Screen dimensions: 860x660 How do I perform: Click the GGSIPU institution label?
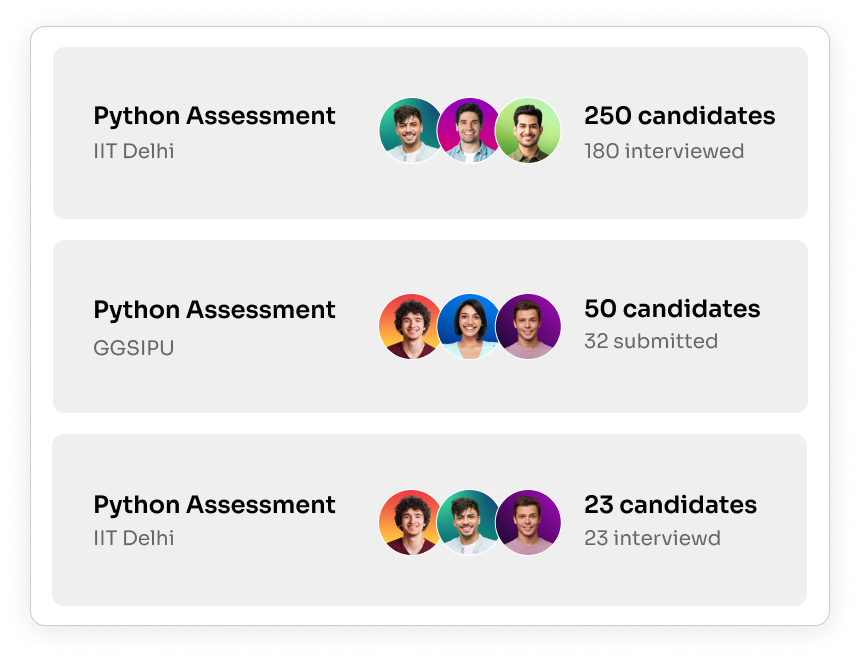tap(133, 348)
